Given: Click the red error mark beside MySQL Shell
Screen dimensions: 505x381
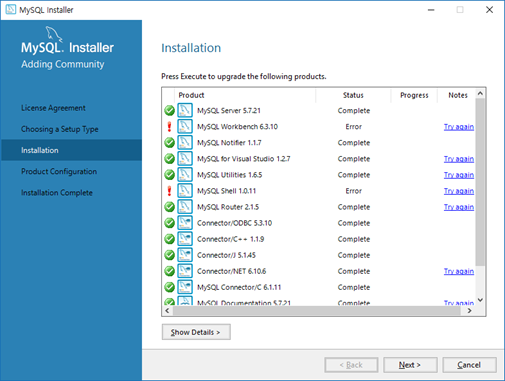Looking at the screenshot, I should point(169,191).
